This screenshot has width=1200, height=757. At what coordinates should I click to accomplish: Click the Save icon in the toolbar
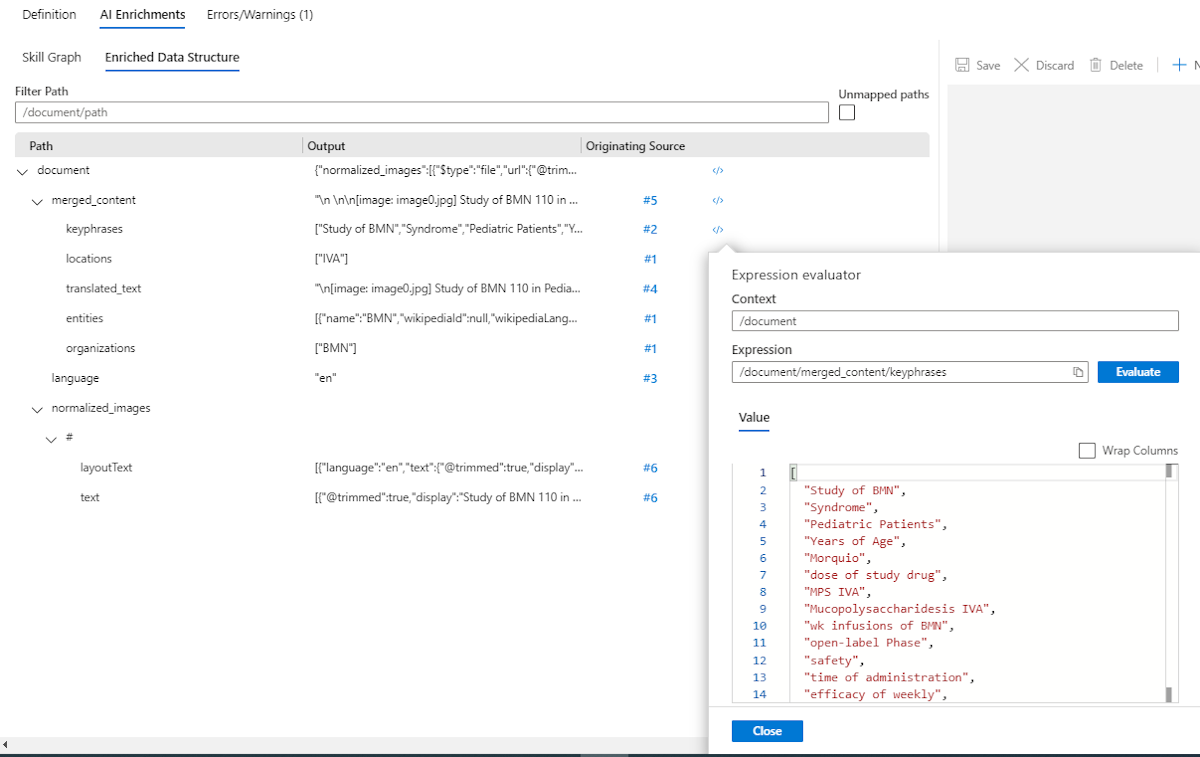pyautogui.click(x=962, y=65)
